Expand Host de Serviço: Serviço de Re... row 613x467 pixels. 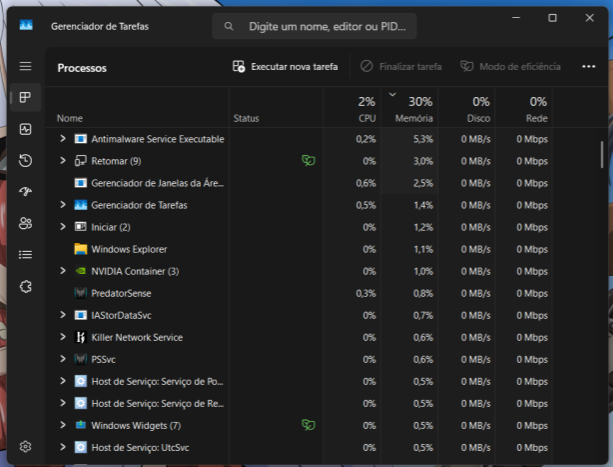[x=63, y=403]
